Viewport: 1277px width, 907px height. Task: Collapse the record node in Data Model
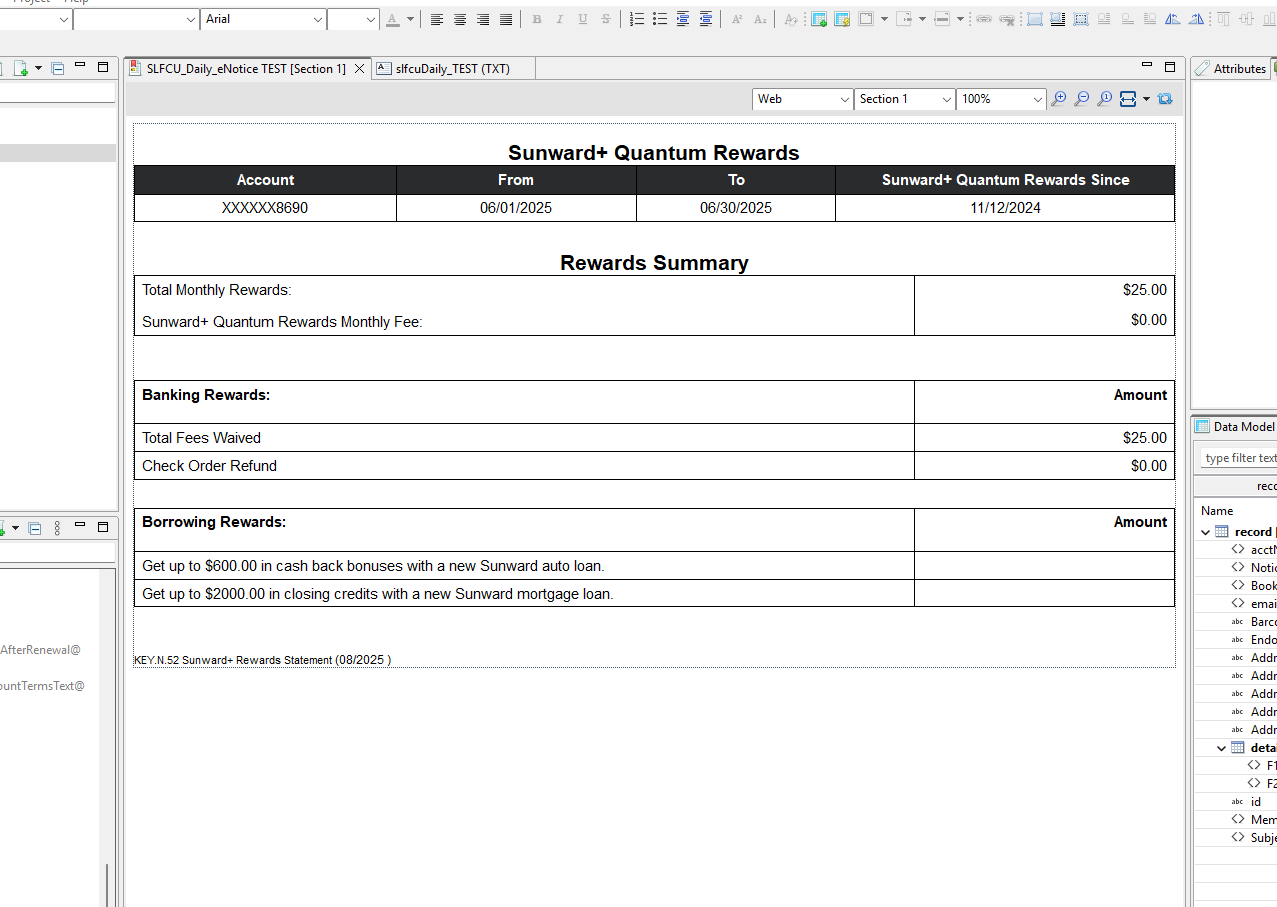tap(1206, 532)
